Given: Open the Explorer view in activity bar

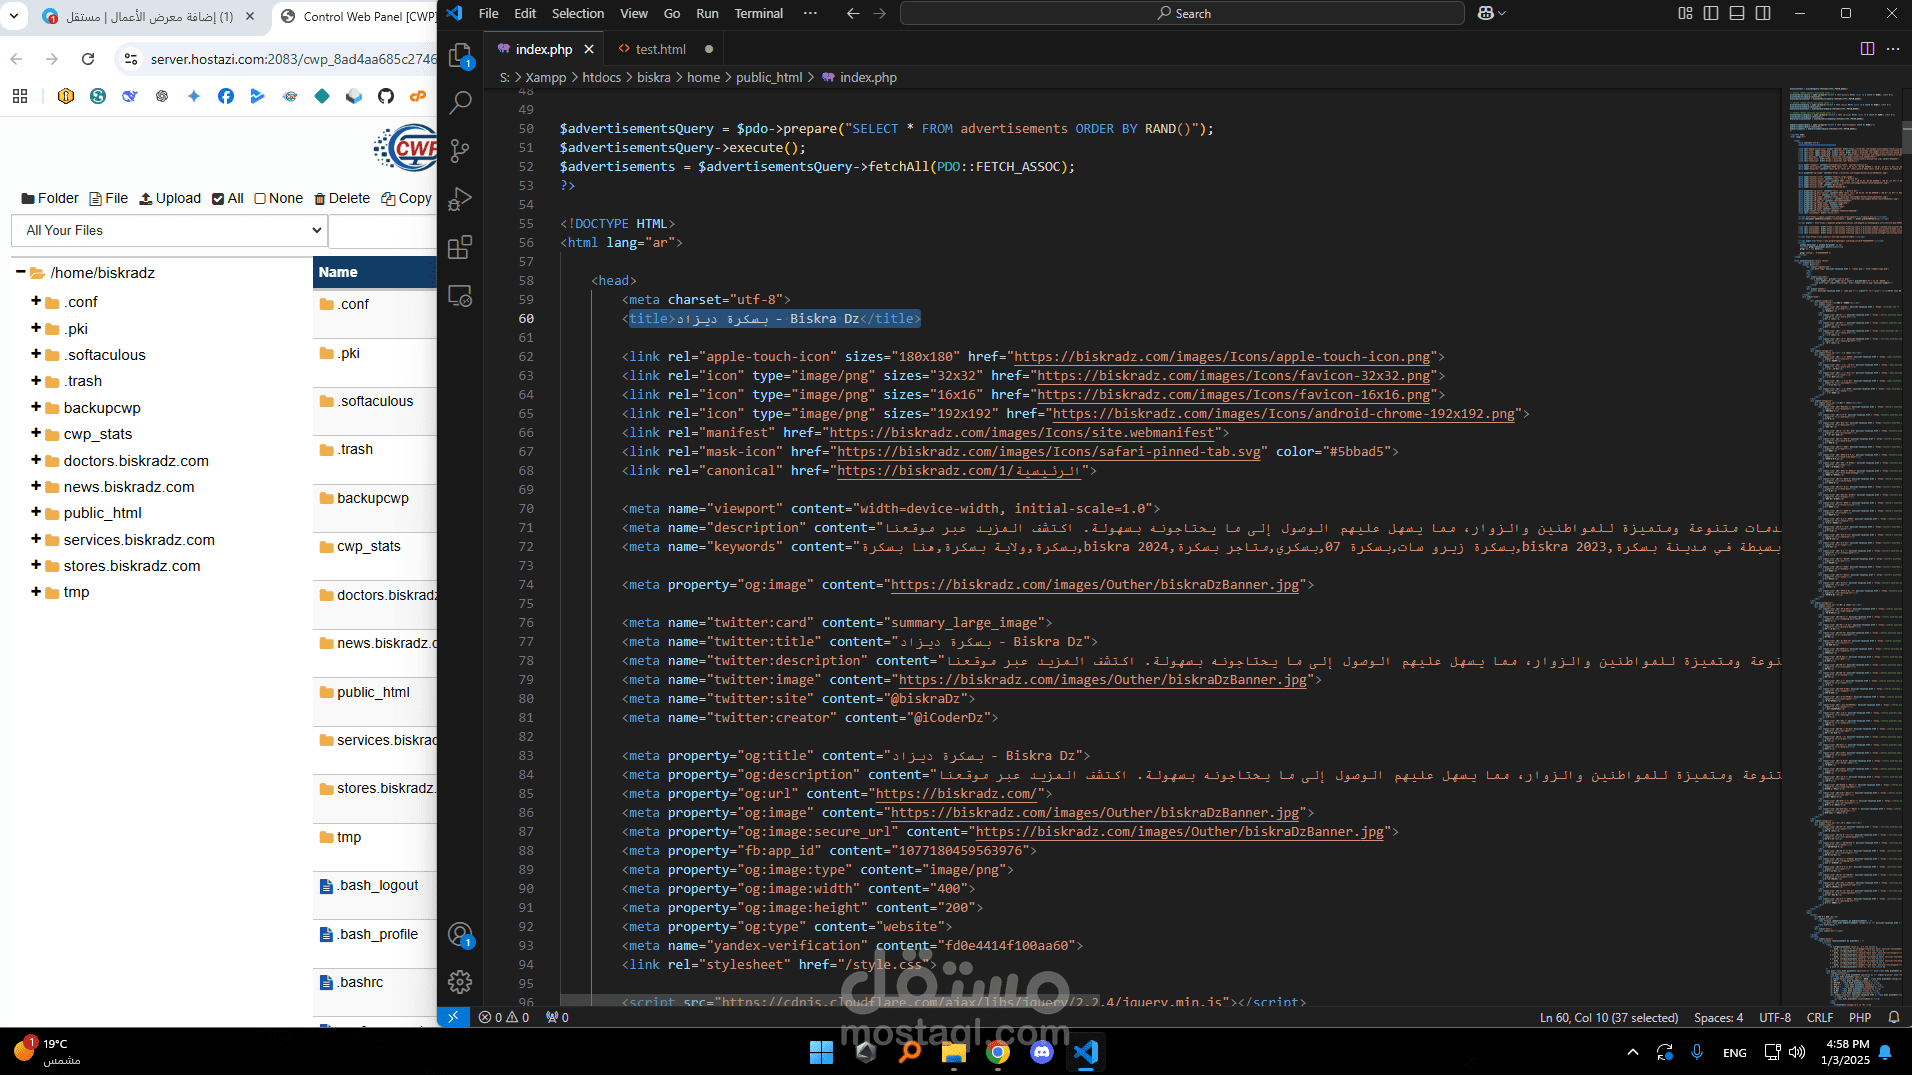Looking at the screenshot, I should pyautogui.click(x=460, y=55).
